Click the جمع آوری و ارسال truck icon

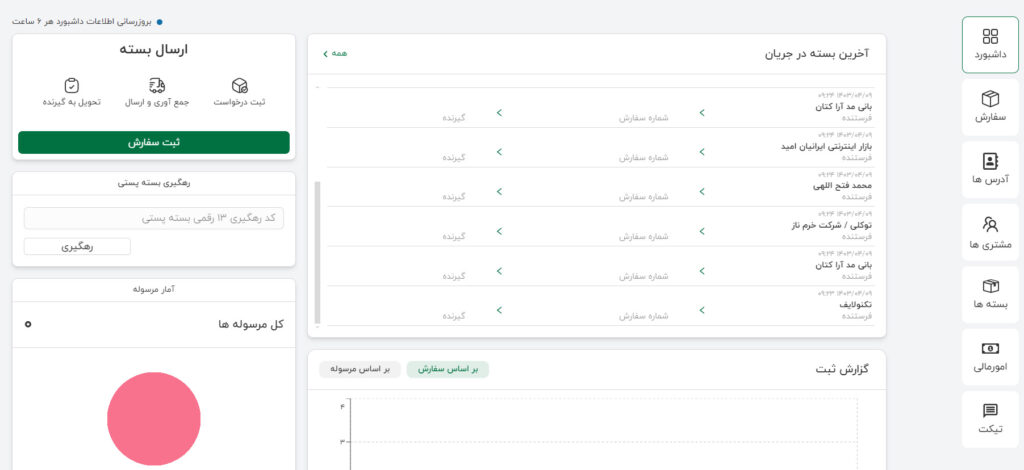tap(157, 86)
